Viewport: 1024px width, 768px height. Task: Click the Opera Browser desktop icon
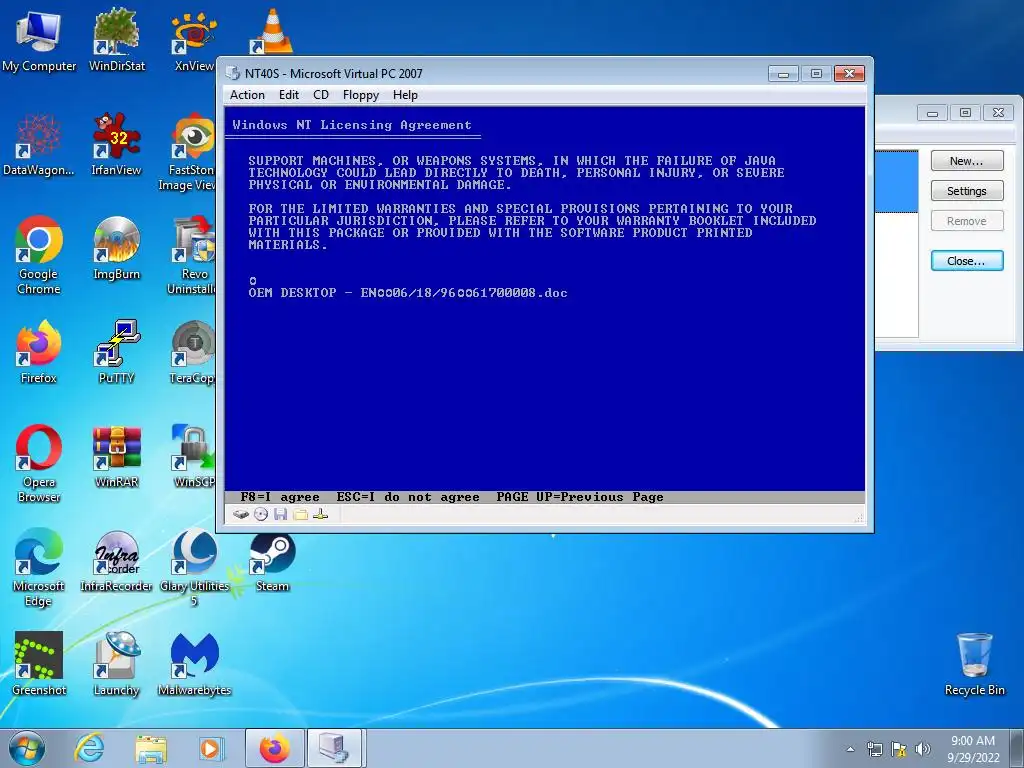pos(39,464)
